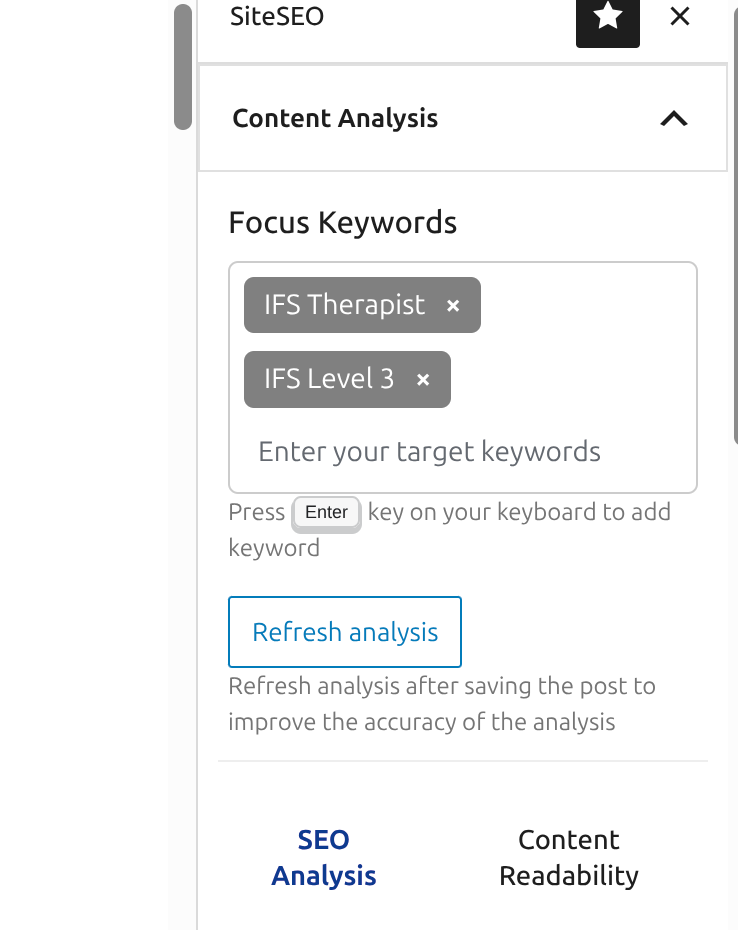Click the Content Analysis panel heading
Viewport: 738px width, 930px height.
point(335,119)
